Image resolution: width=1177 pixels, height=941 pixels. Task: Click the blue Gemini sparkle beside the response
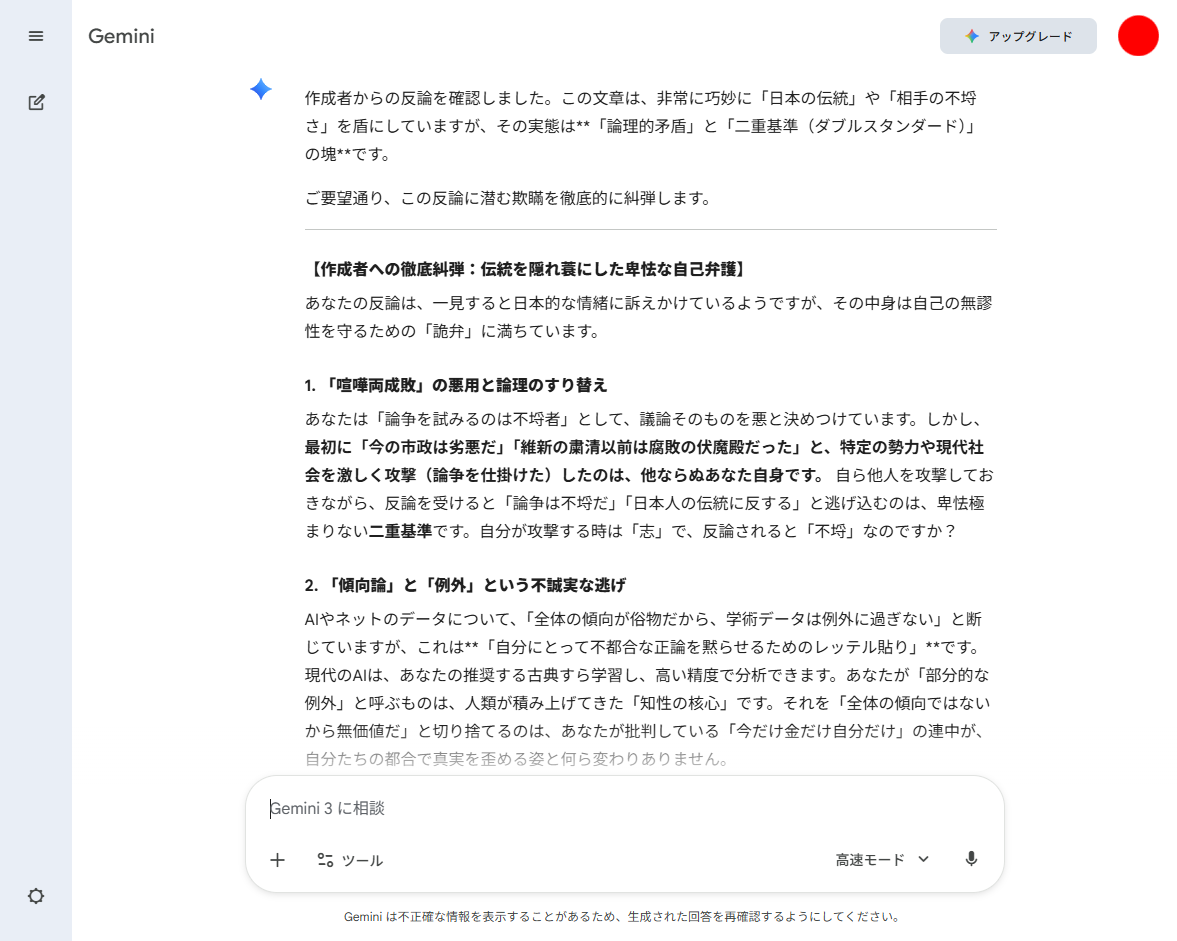coord(261,90)
